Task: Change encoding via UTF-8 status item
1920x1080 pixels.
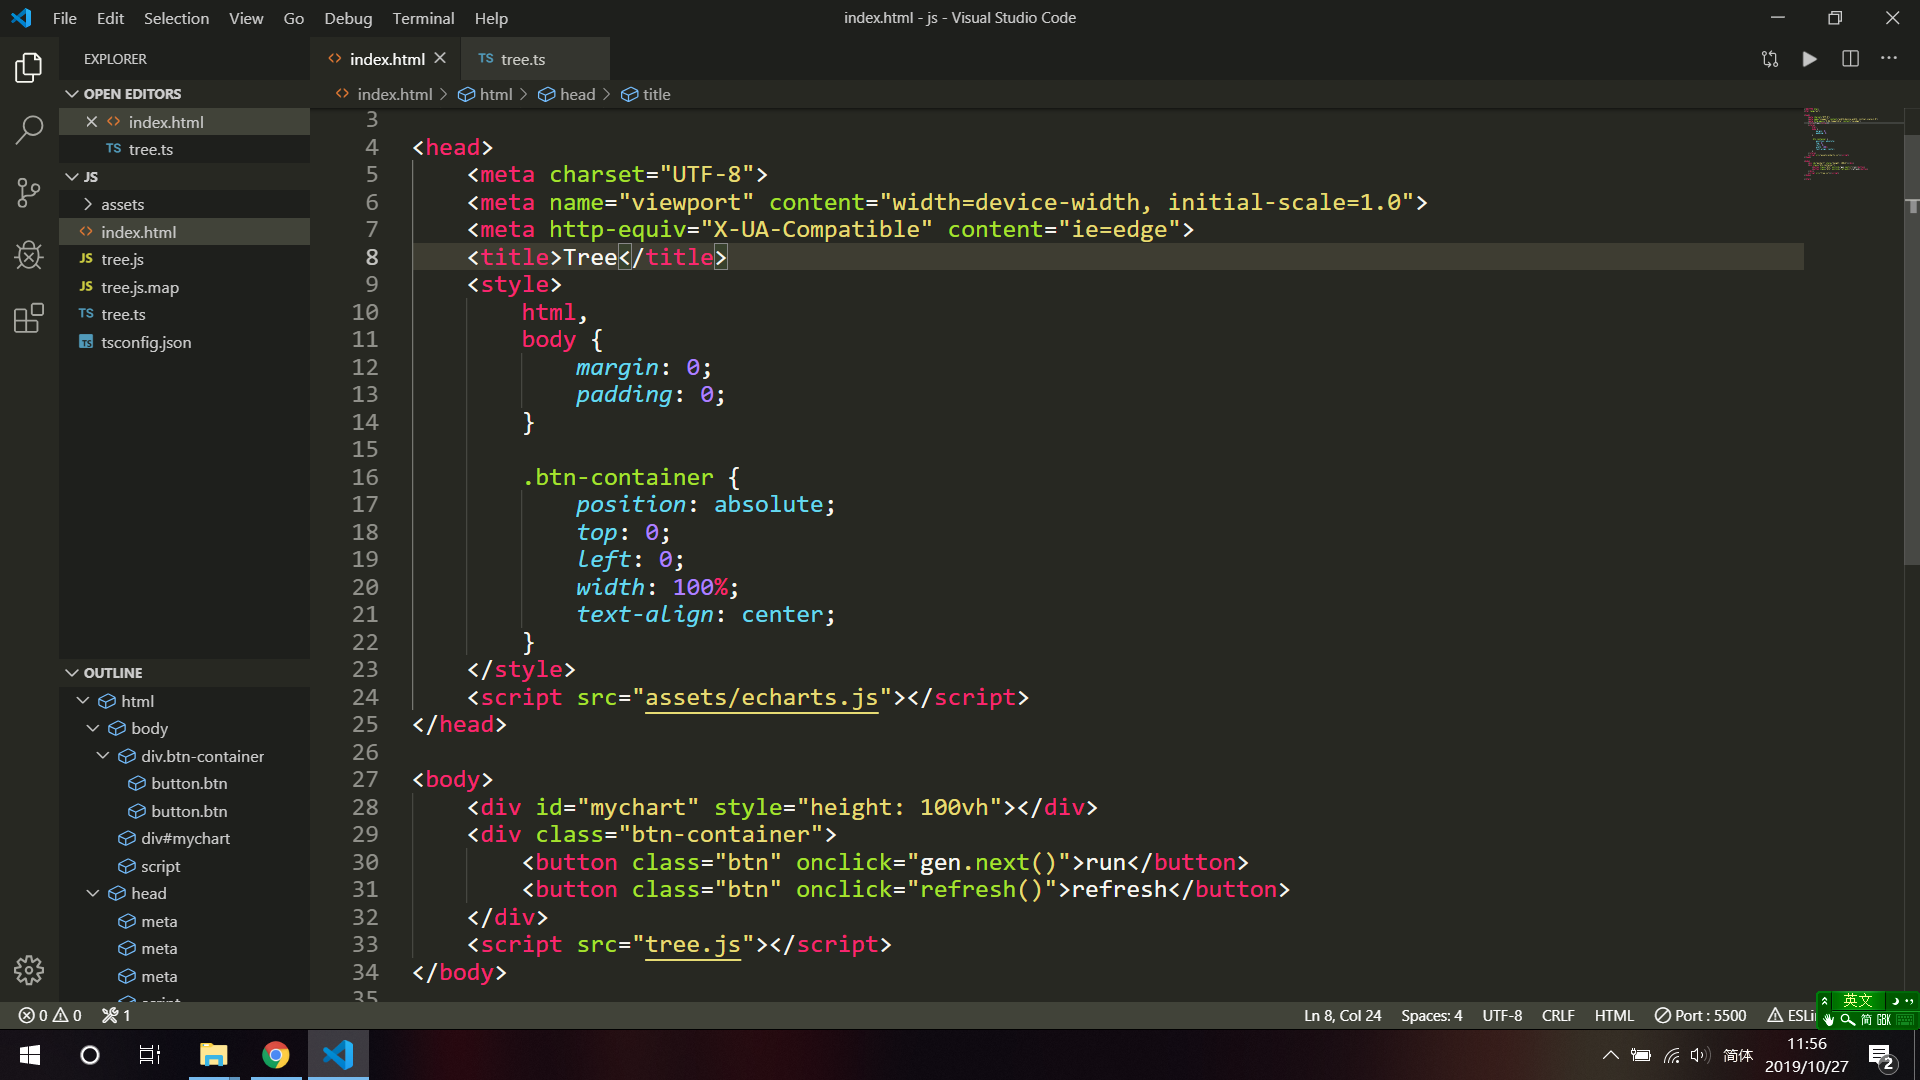Action: [1502, 1015]
